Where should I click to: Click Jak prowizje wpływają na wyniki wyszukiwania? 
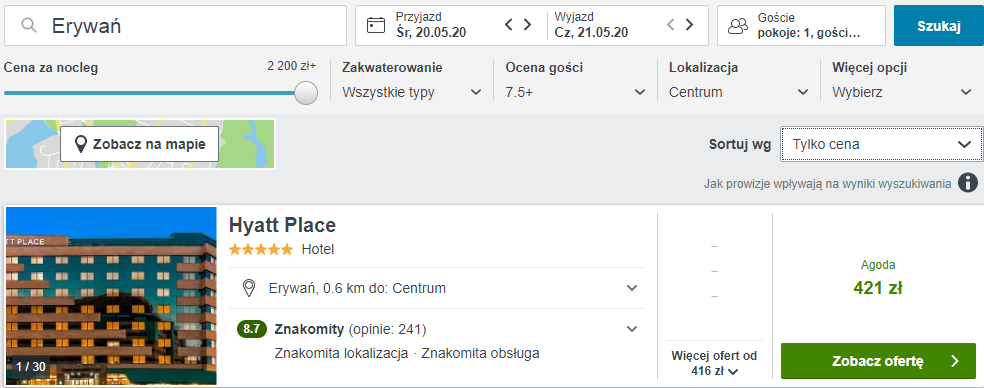(827, 184)
